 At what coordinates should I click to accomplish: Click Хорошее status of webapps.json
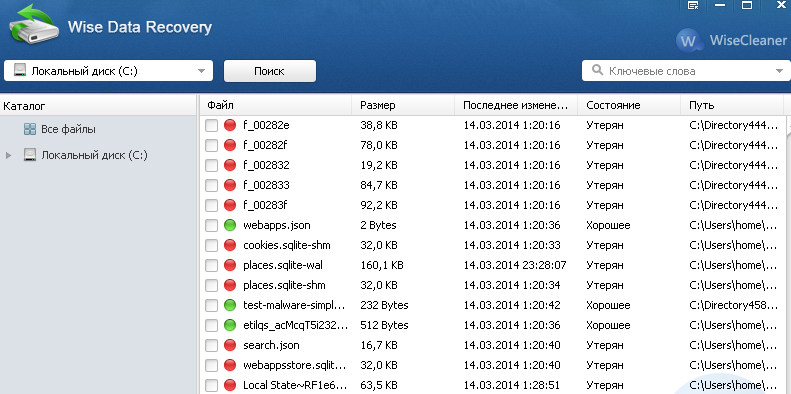point(608,225)
